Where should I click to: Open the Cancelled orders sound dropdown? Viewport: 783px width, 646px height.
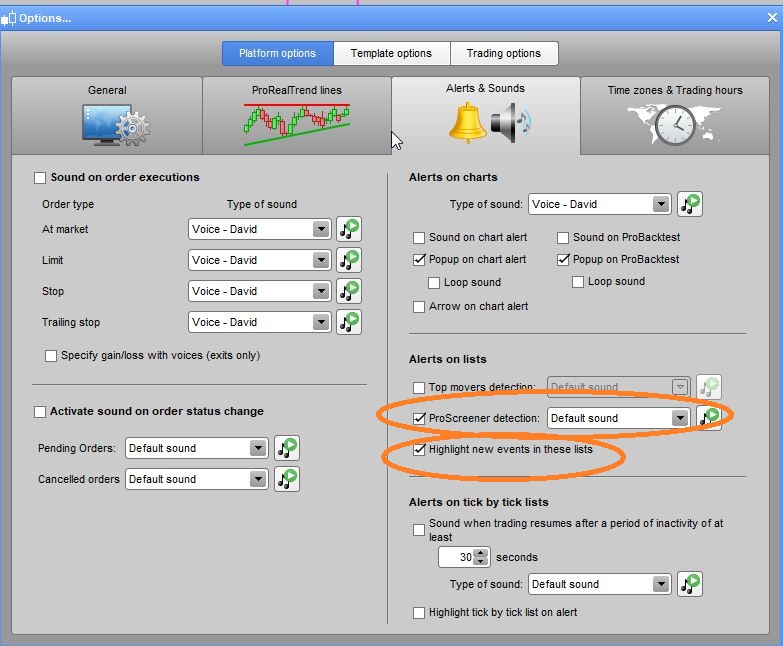pyautogui.click(x=197, y=479)
